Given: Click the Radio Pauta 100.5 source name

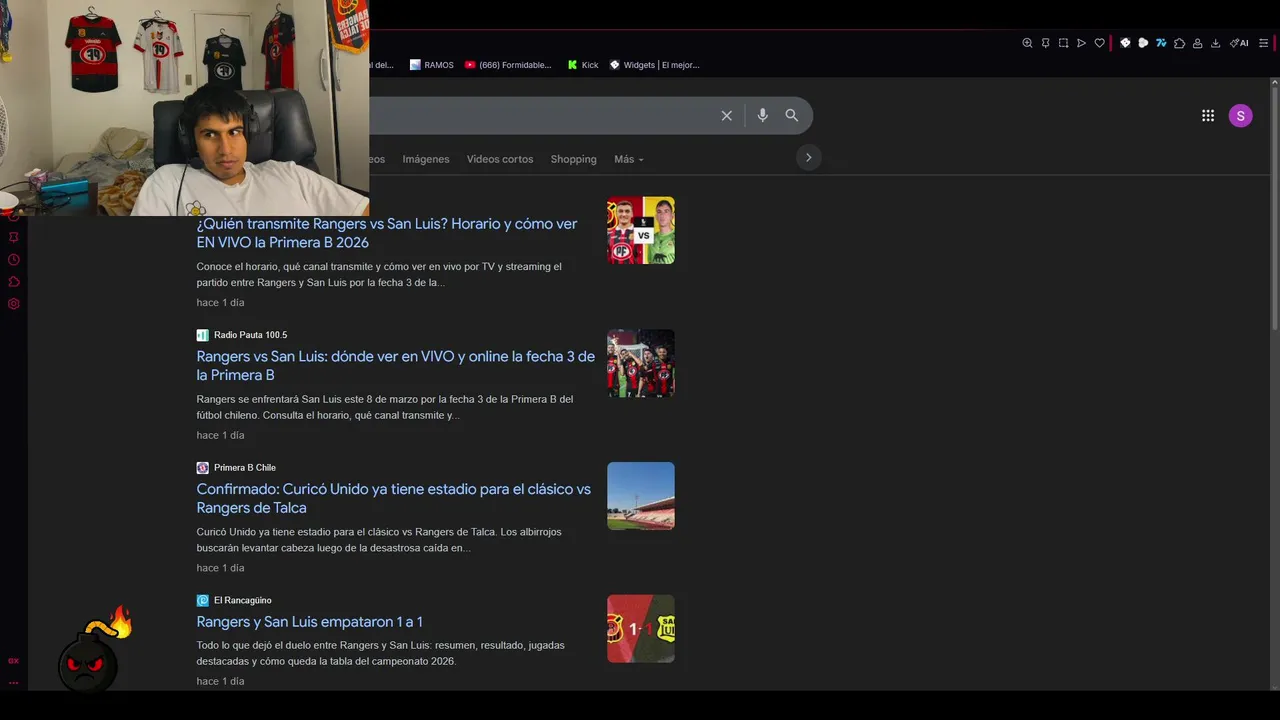Looking at the screenshot, I should [250, 335].
